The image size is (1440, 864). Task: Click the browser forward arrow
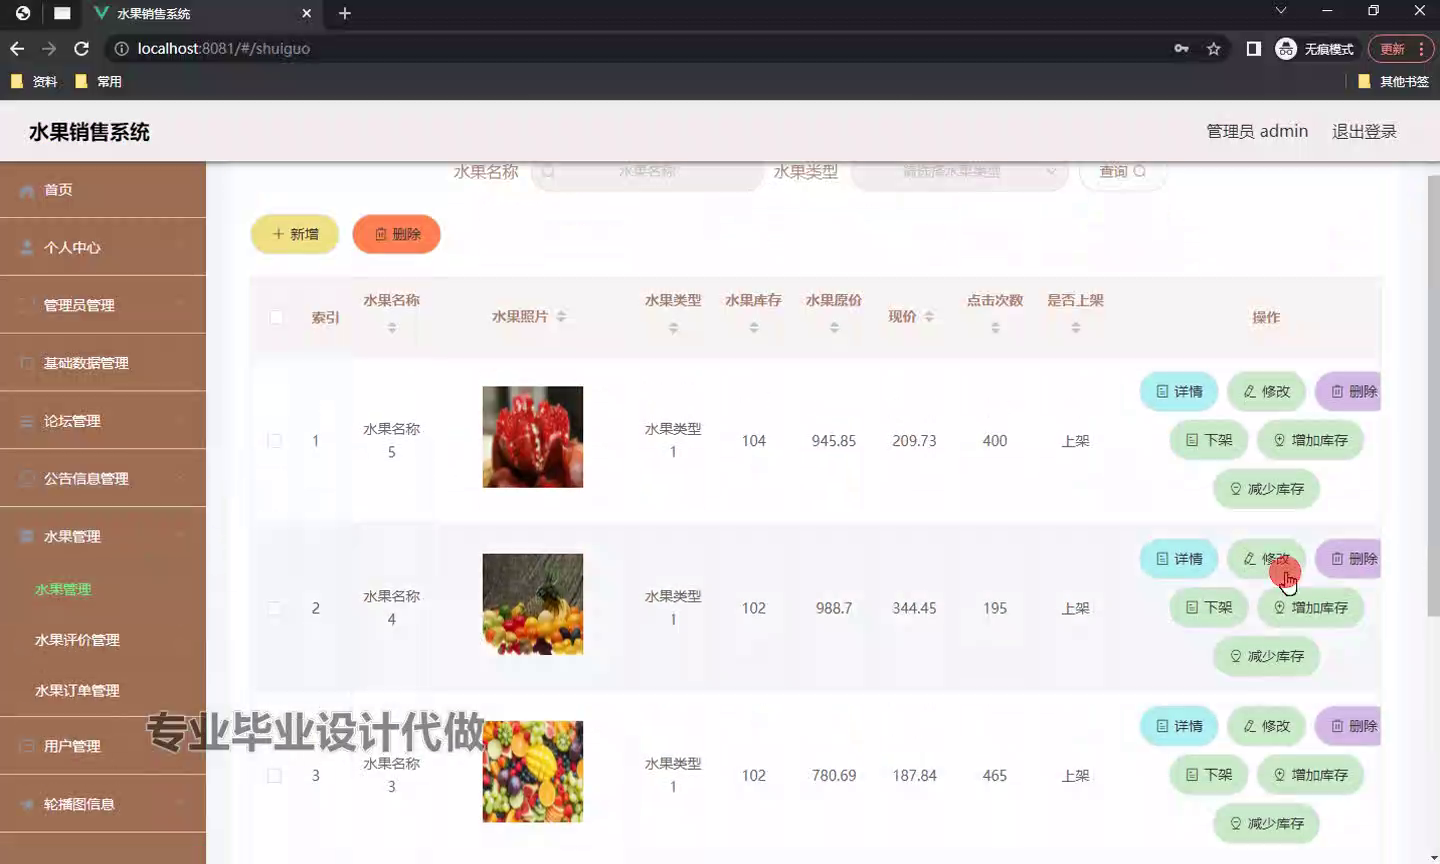pyautogui.click(x=49, y=48)
